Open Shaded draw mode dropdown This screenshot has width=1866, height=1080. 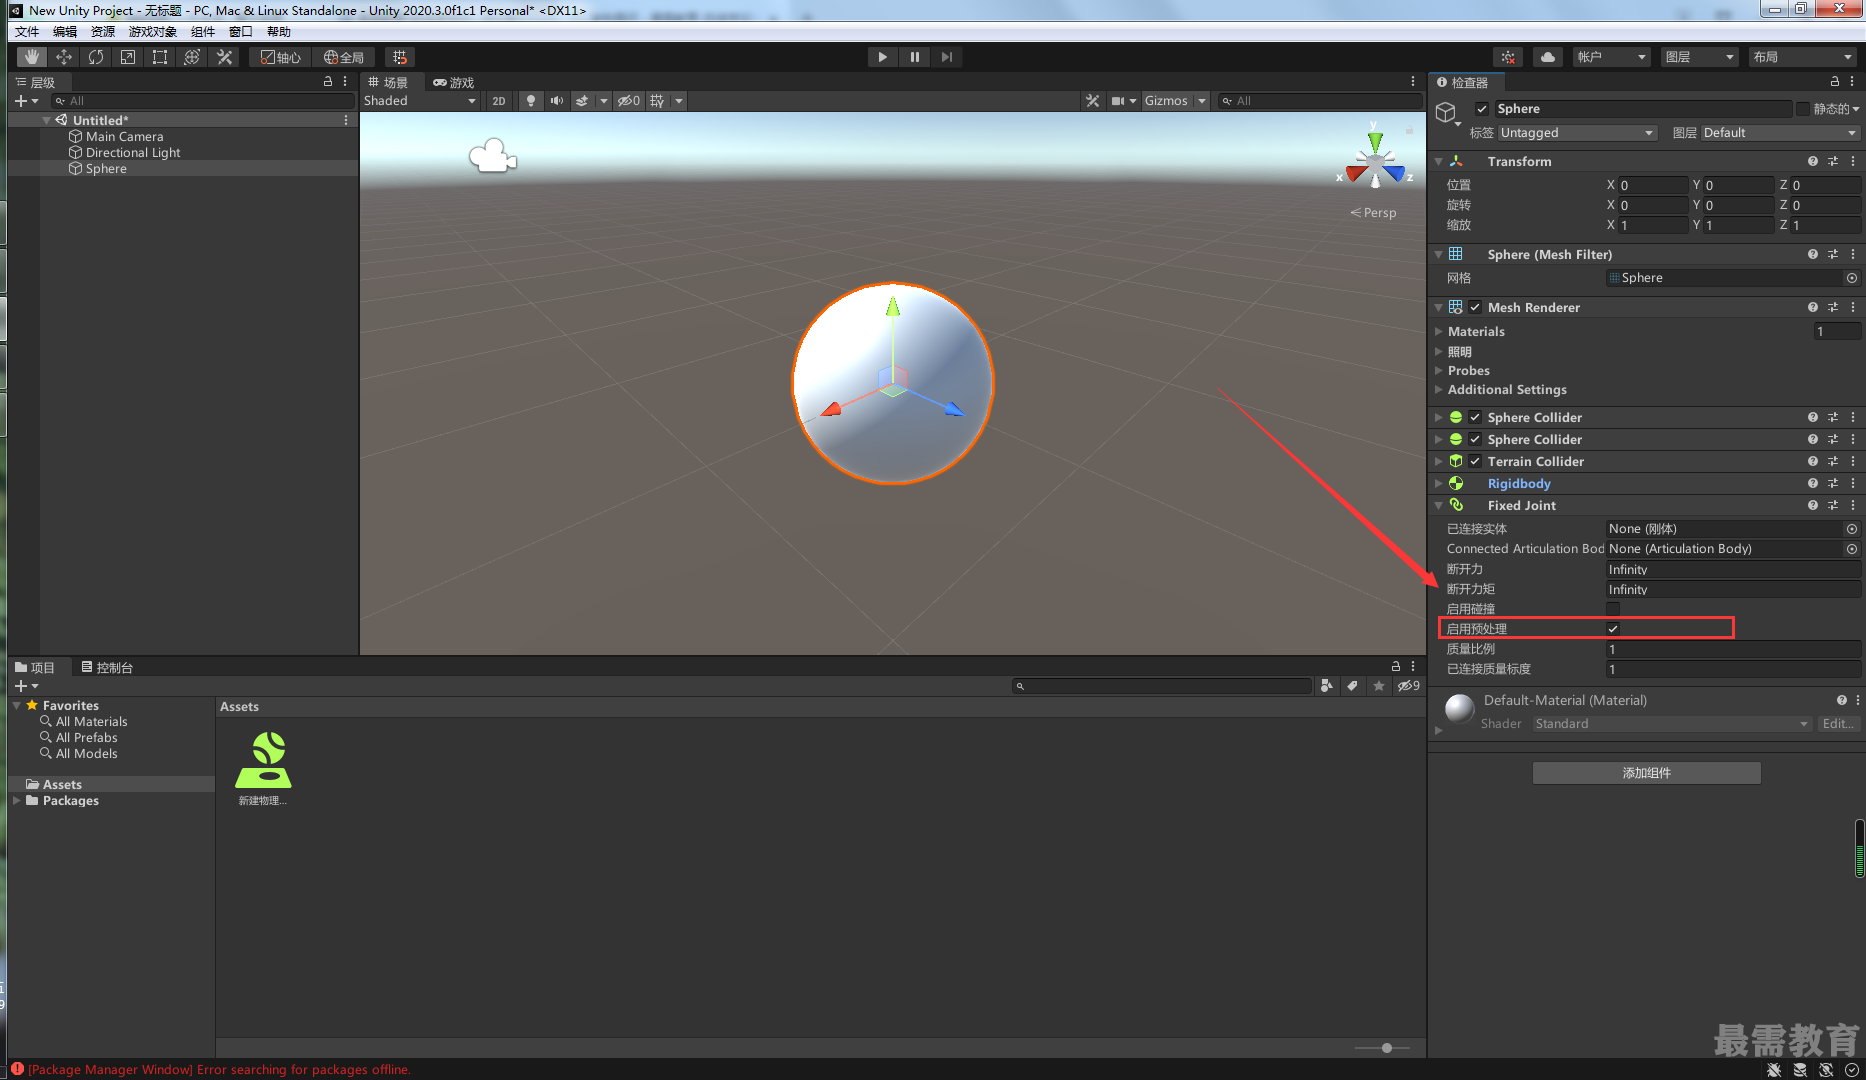420,101
